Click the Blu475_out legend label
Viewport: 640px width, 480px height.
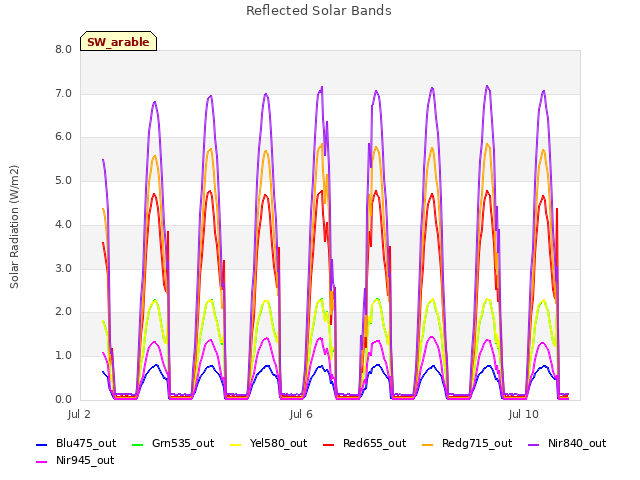pyautogui.click(x=86, y=443)
